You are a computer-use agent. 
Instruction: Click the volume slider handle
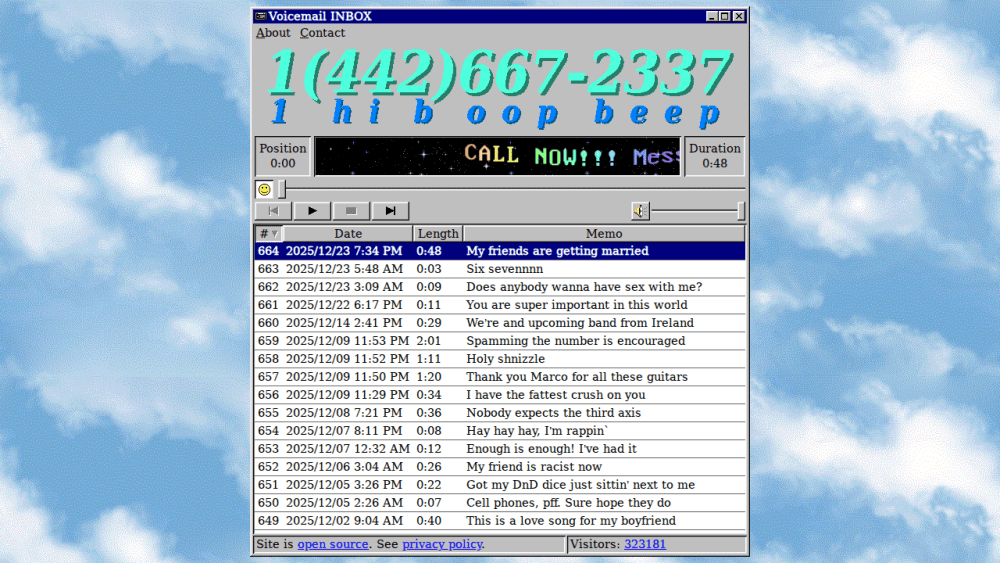click(x=740, y=211)
